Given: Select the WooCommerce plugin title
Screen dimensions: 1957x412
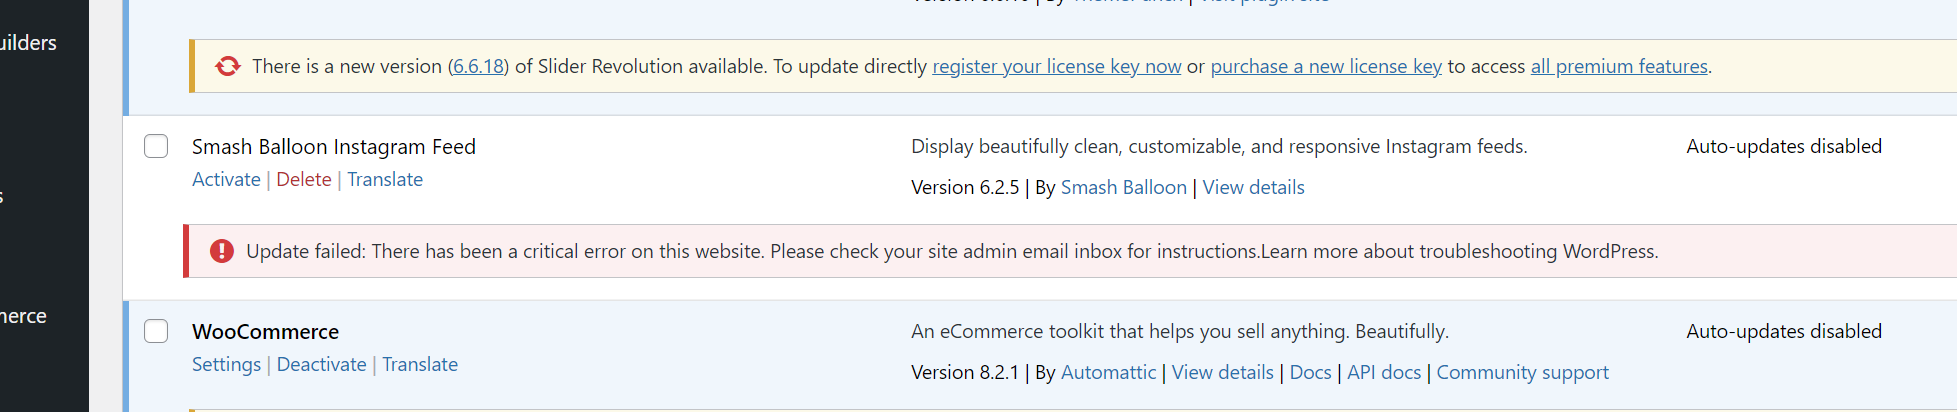Looking at the screenshot, I should (265, 331).
